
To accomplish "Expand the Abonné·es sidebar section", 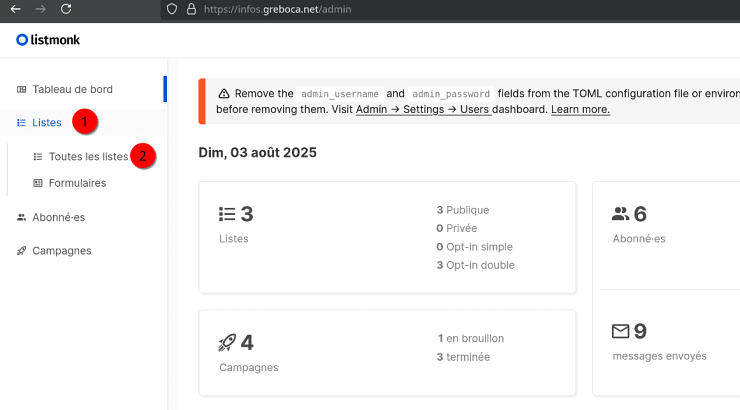I will (x=60, y=217).
